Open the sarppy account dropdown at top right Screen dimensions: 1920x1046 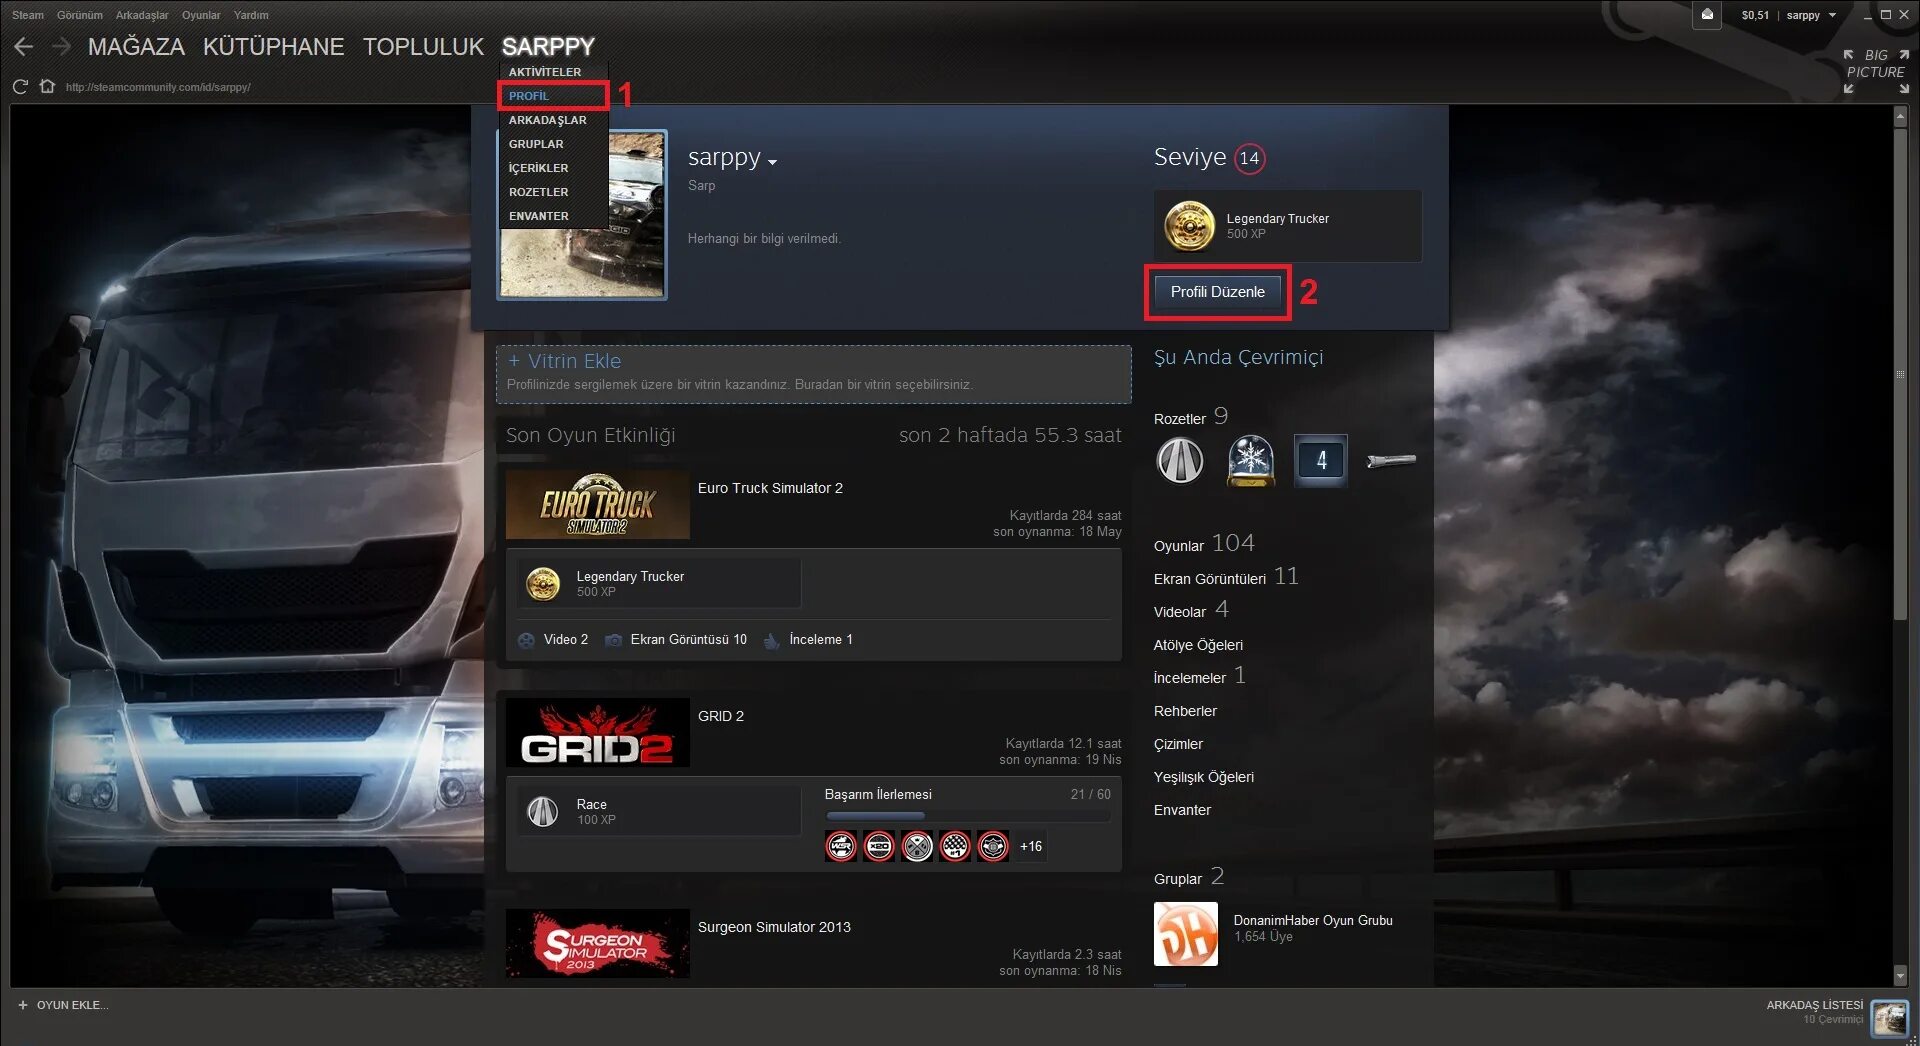tap(1812, 15)
